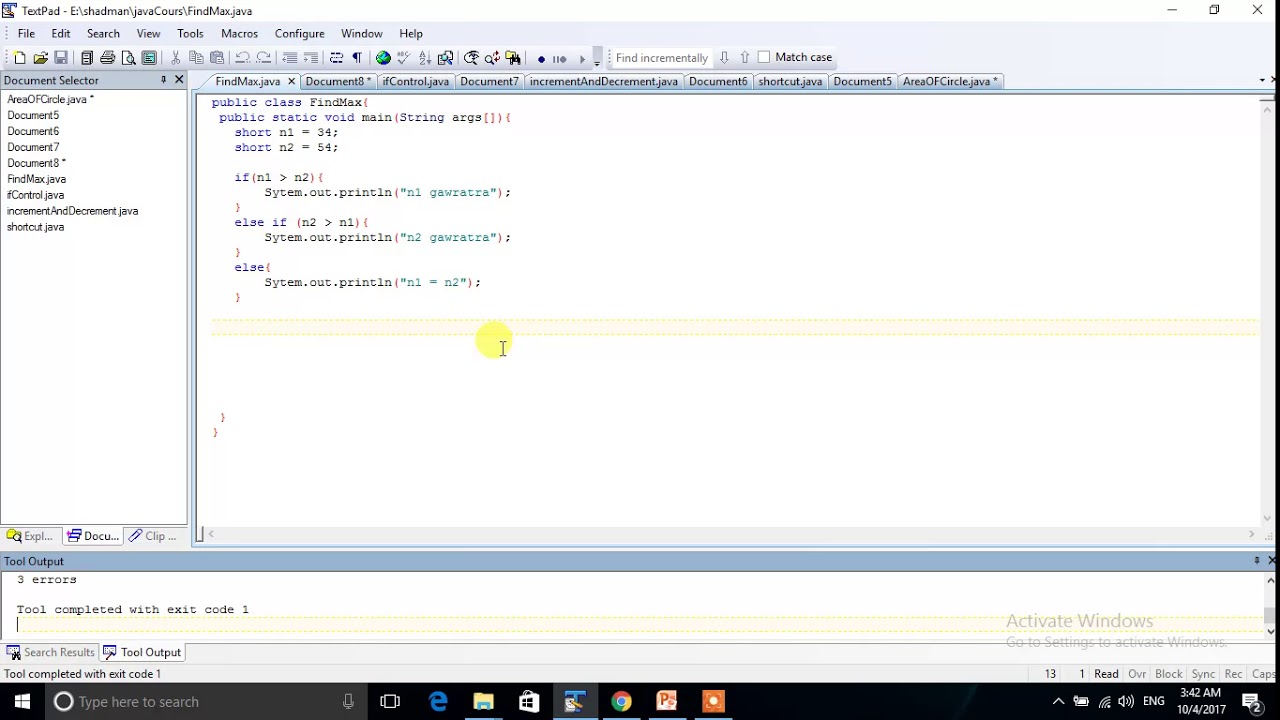The width and height of the screenshot is (1280, 720).
Task: Click the Sort A-Z icon
Action: (425, 58)
